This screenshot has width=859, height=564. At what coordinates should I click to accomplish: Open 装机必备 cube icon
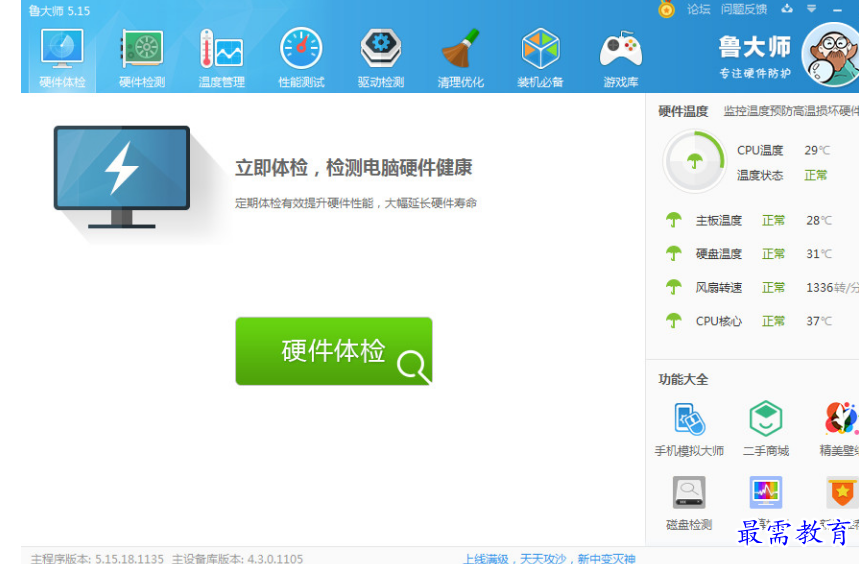pyautogui.click(x=540, y=48)
